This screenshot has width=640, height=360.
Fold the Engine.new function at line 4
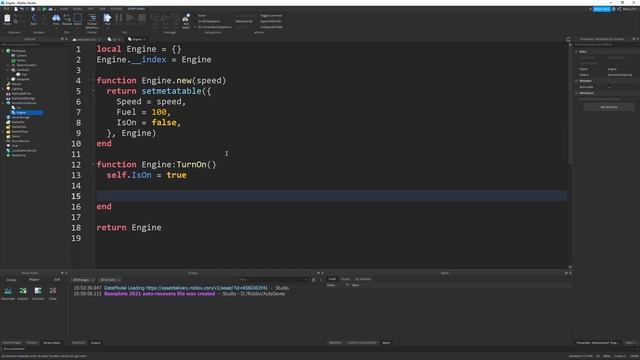coord(93,80)
